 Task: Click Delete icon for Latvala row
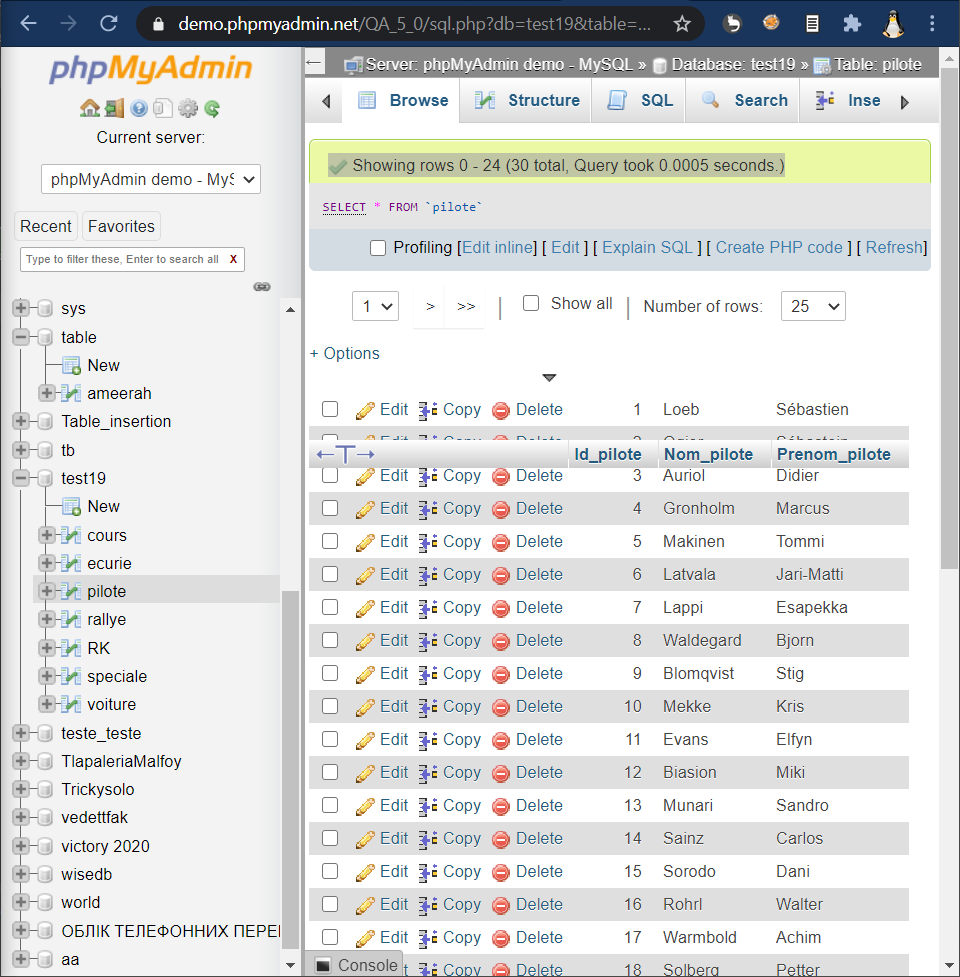(501, 575)
